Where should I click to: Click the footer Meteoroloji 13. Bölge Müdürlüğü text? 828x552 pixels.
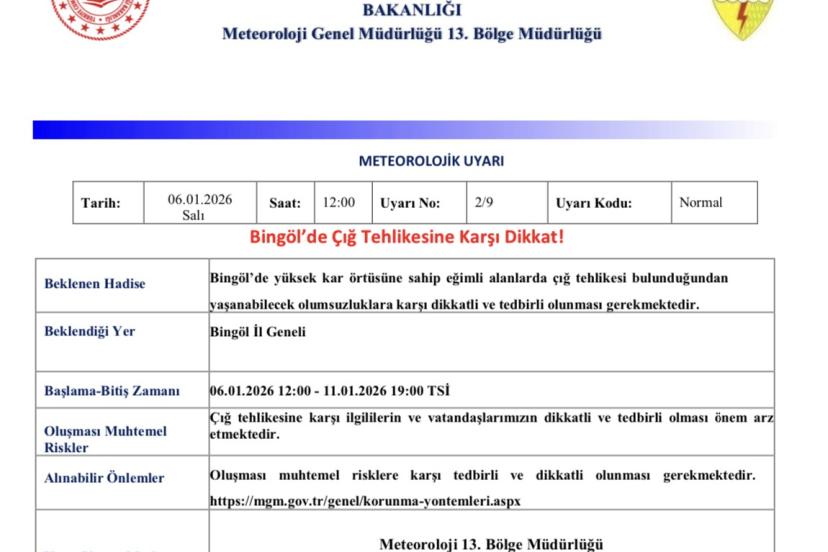(x=491, y=543)
